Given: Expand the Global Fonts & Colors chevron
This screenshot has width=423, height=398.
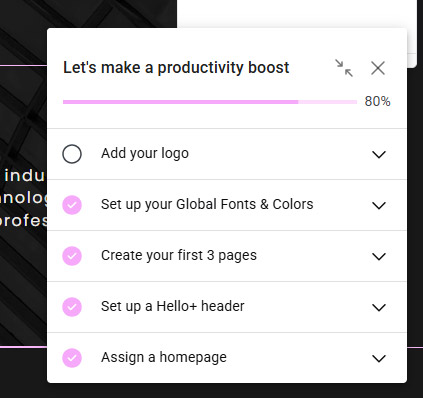Looking at the screenshot, I should 379,205.
